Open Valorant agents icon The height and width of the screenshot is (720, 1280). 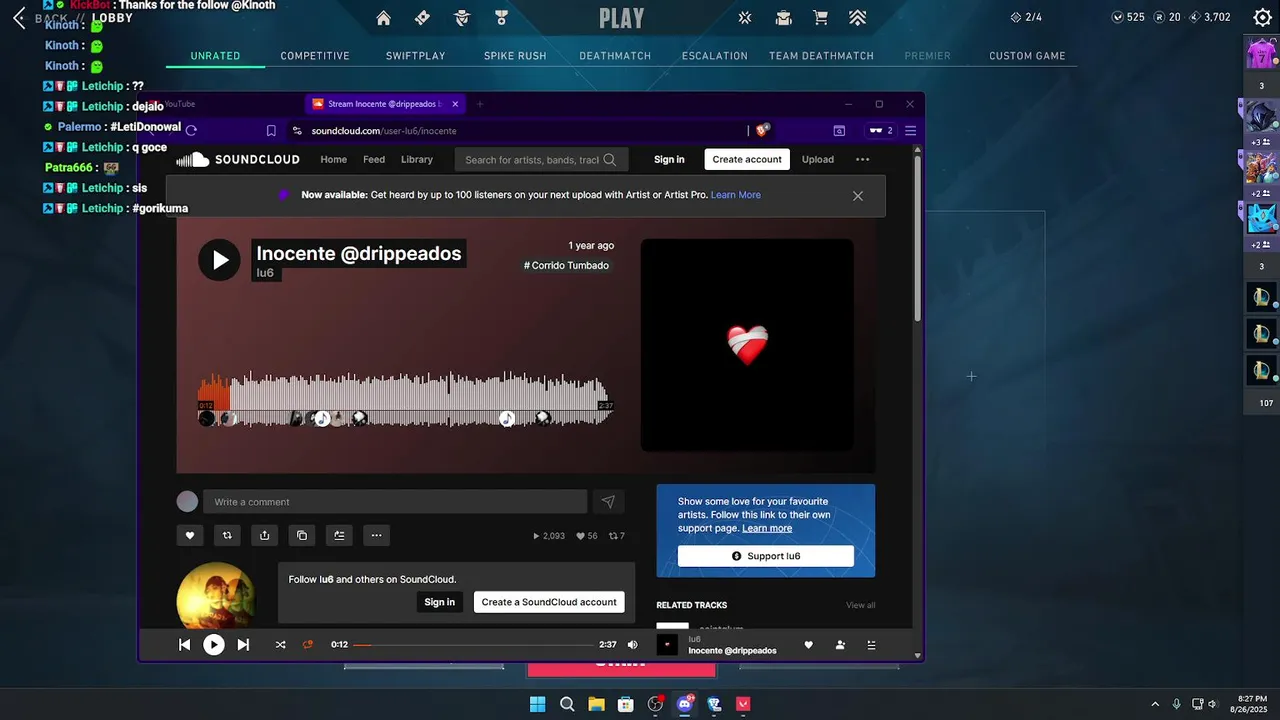click(x=461, y=18)
